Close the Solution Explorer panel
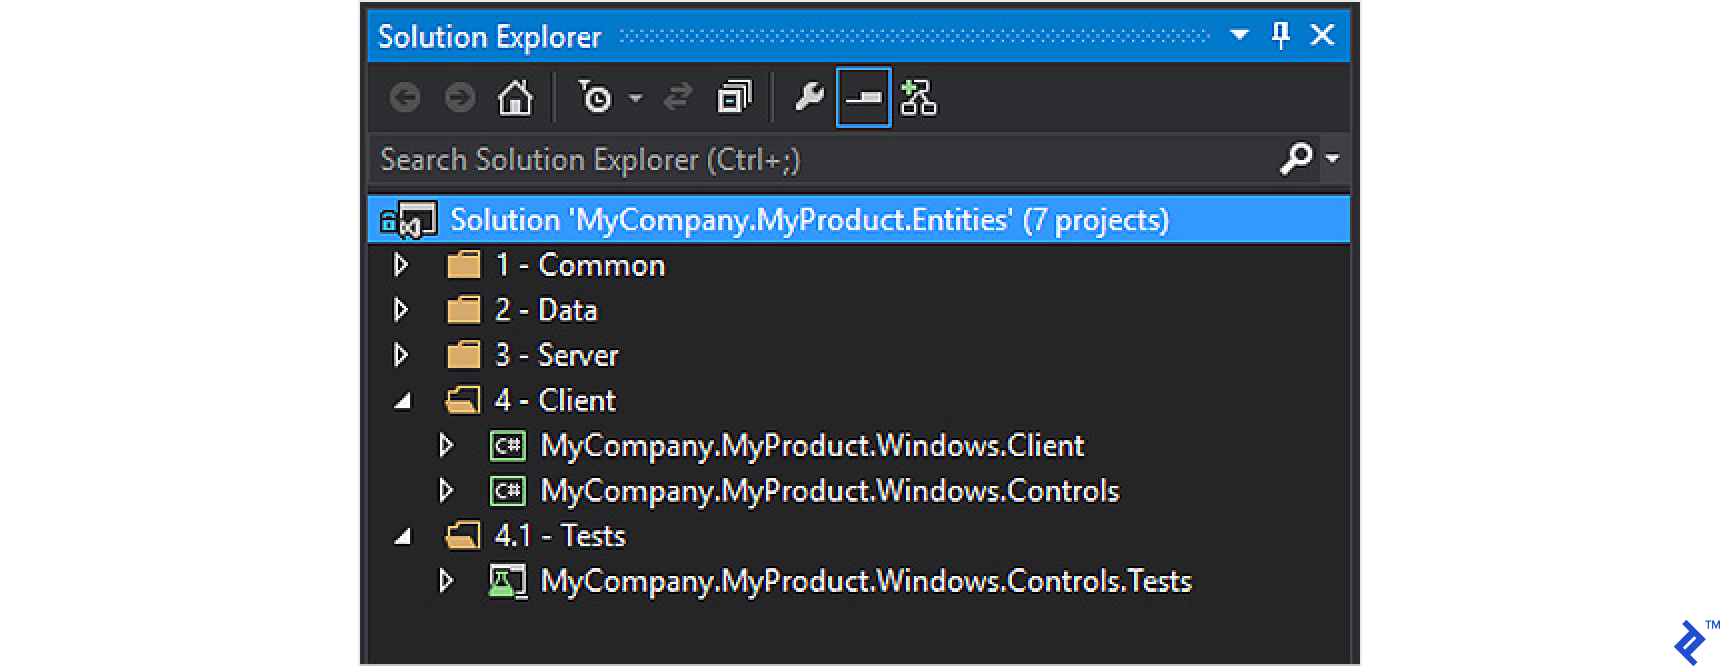 [x=1322, y=35]
